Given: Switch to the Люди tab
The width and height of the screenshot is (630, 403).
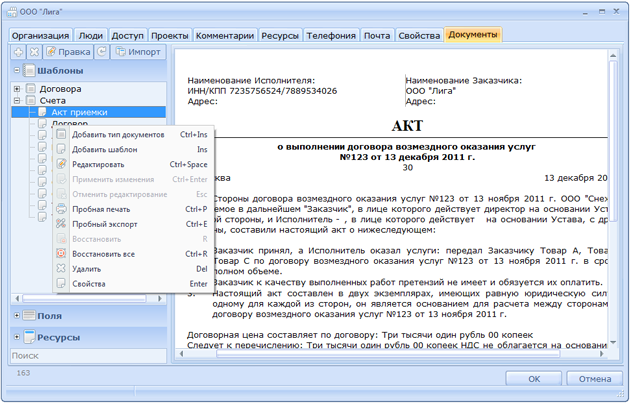Looking at the screenshot, I should tap(90, 35).
